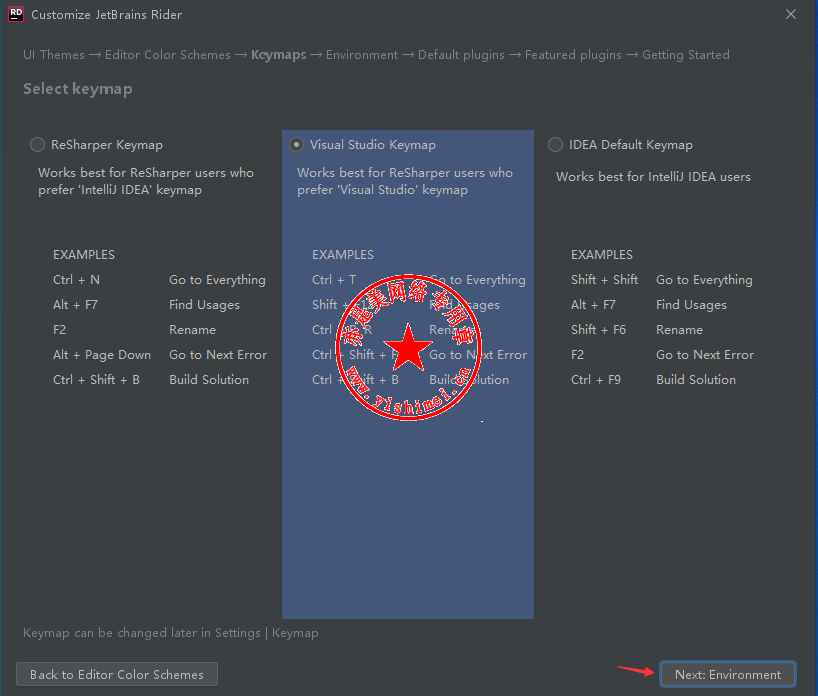The width and height of the screenshot is (818, 696).
Task: Click 'Ctrl + Shift + B' under ReSharper Keymap
Action: pos(96,380)
